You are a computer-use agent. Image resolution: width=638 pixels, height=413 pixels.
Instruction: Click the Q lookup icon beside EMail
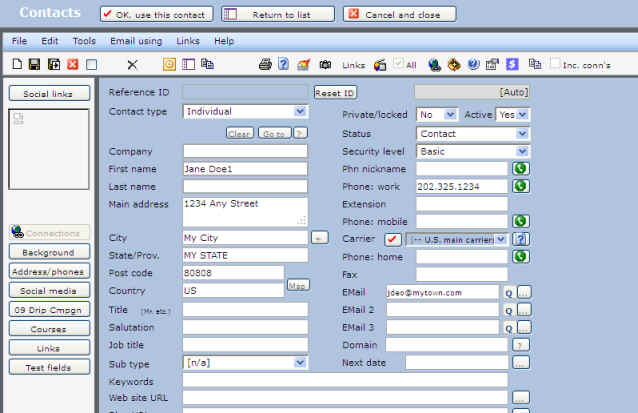click(509, 293)
